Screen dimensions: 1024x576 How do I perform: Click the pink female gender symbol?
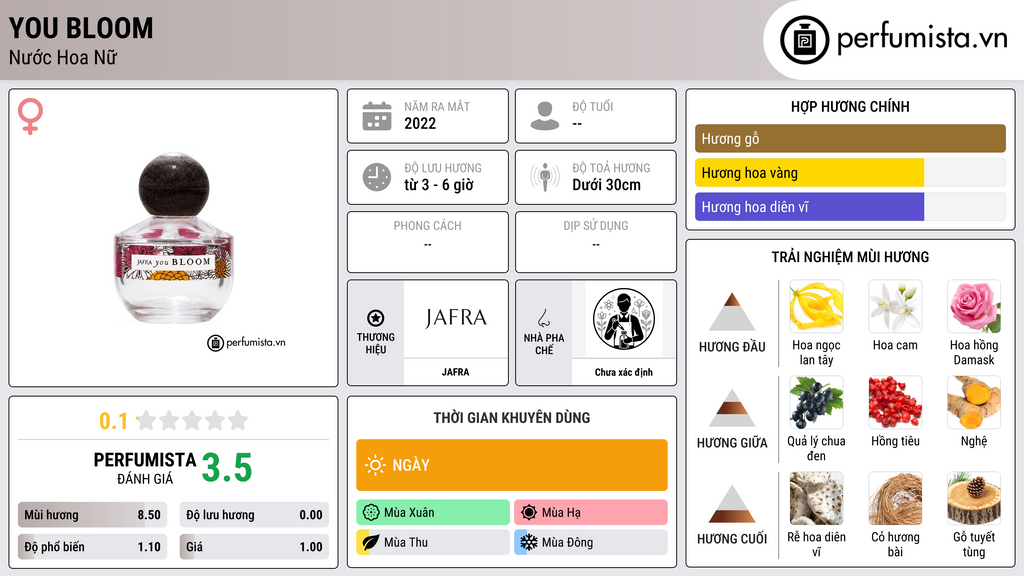point(30,116)
